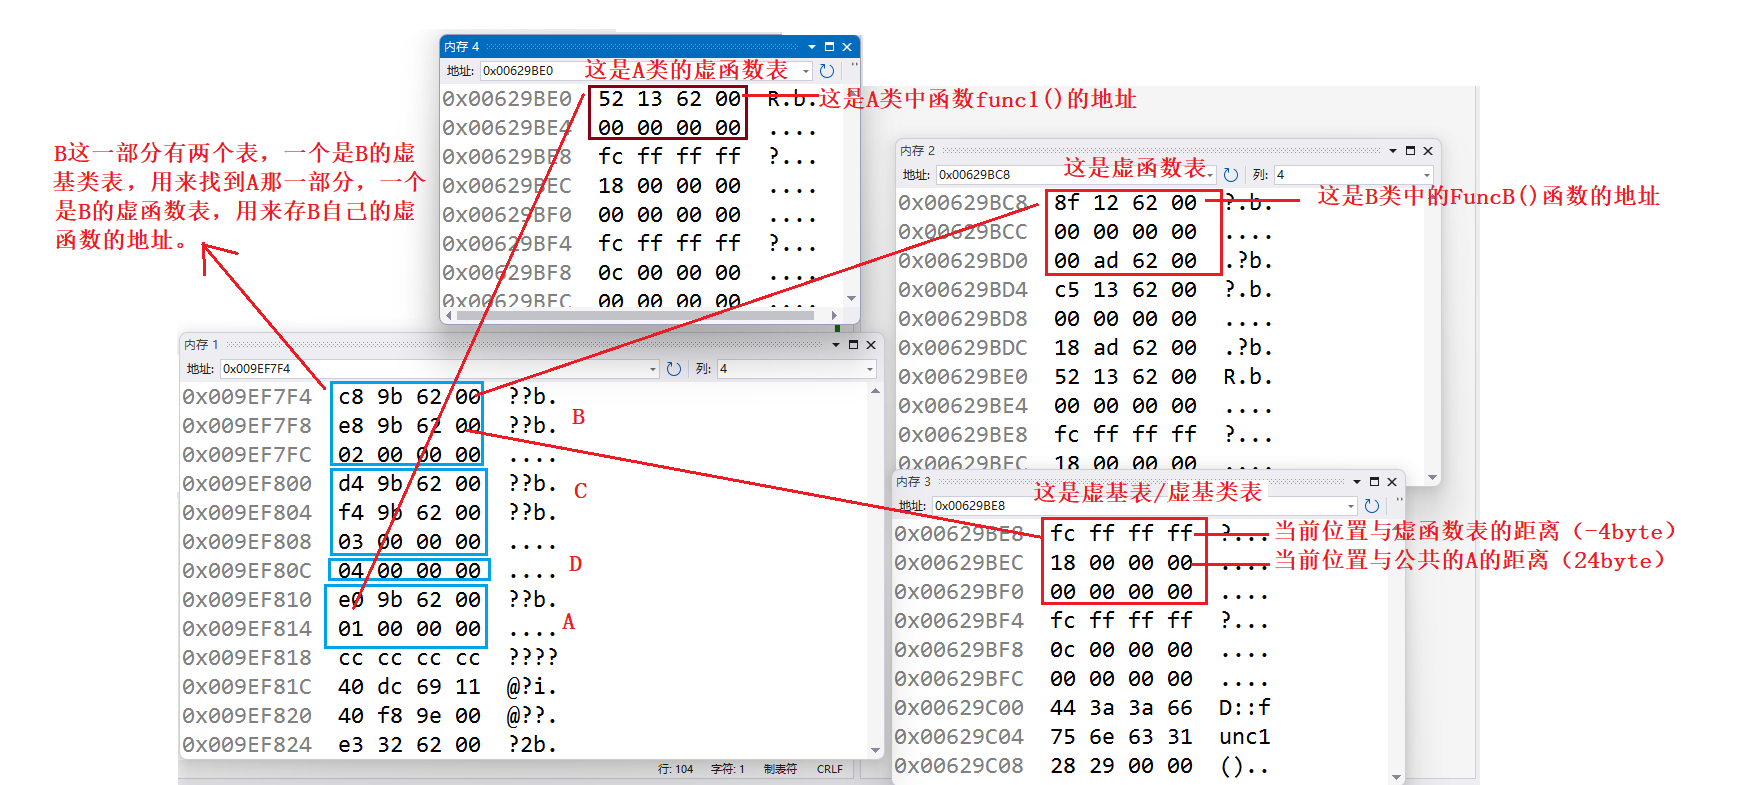Screen dimensions: 1747x785
Task: Click the scroll-up arrow in 内存 1
Action: [x=876, y=392]
